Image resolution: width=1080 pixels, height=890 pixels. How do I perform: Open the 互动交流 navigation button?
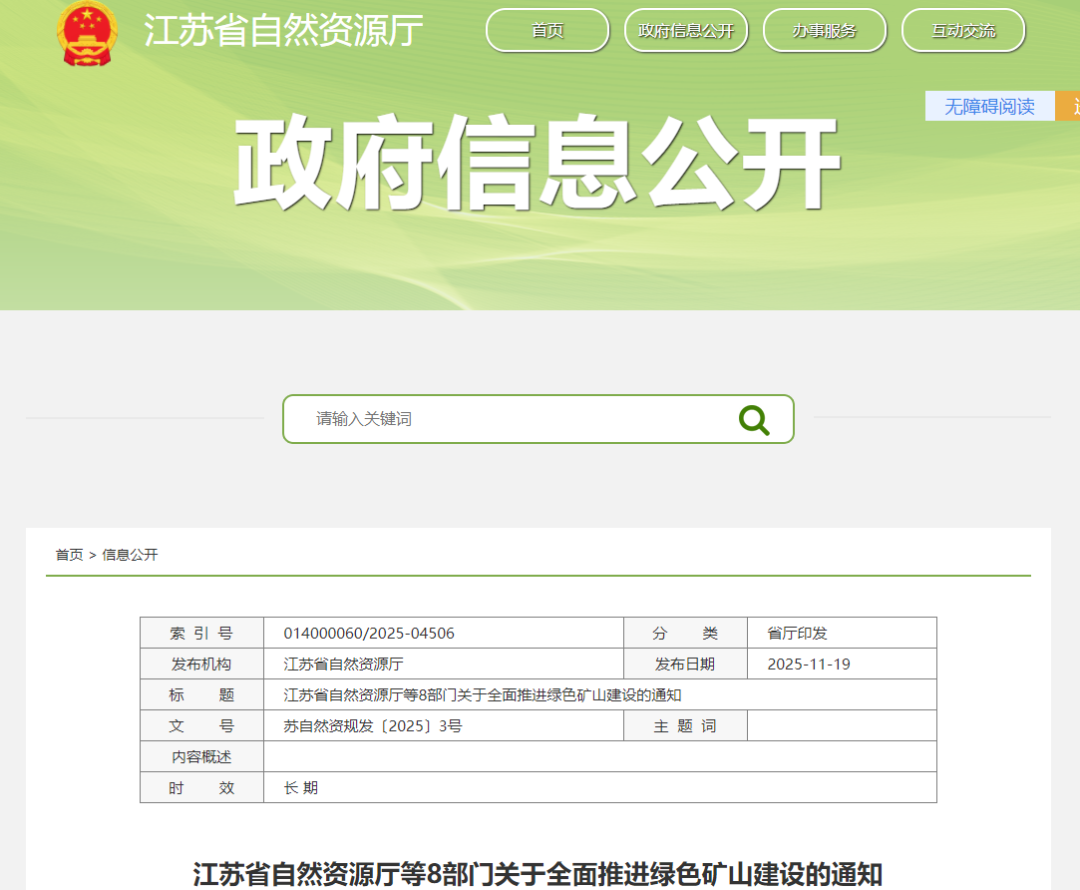click(962, 31)
